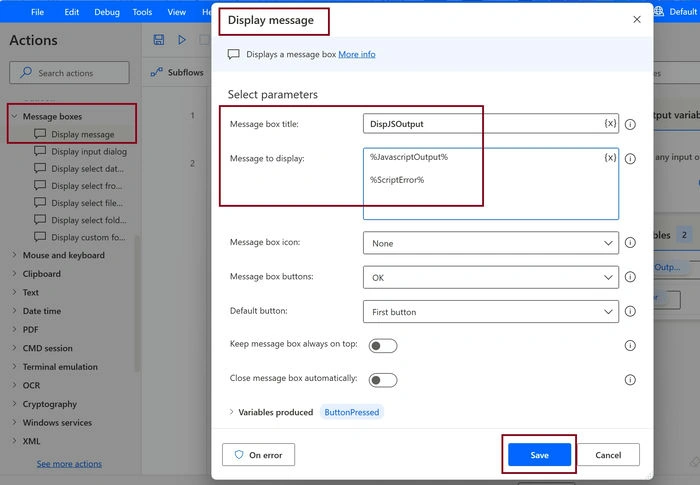Toggle Keep message box always on top
The width and height of the screenshot is (700, 485).
[383, 346]
